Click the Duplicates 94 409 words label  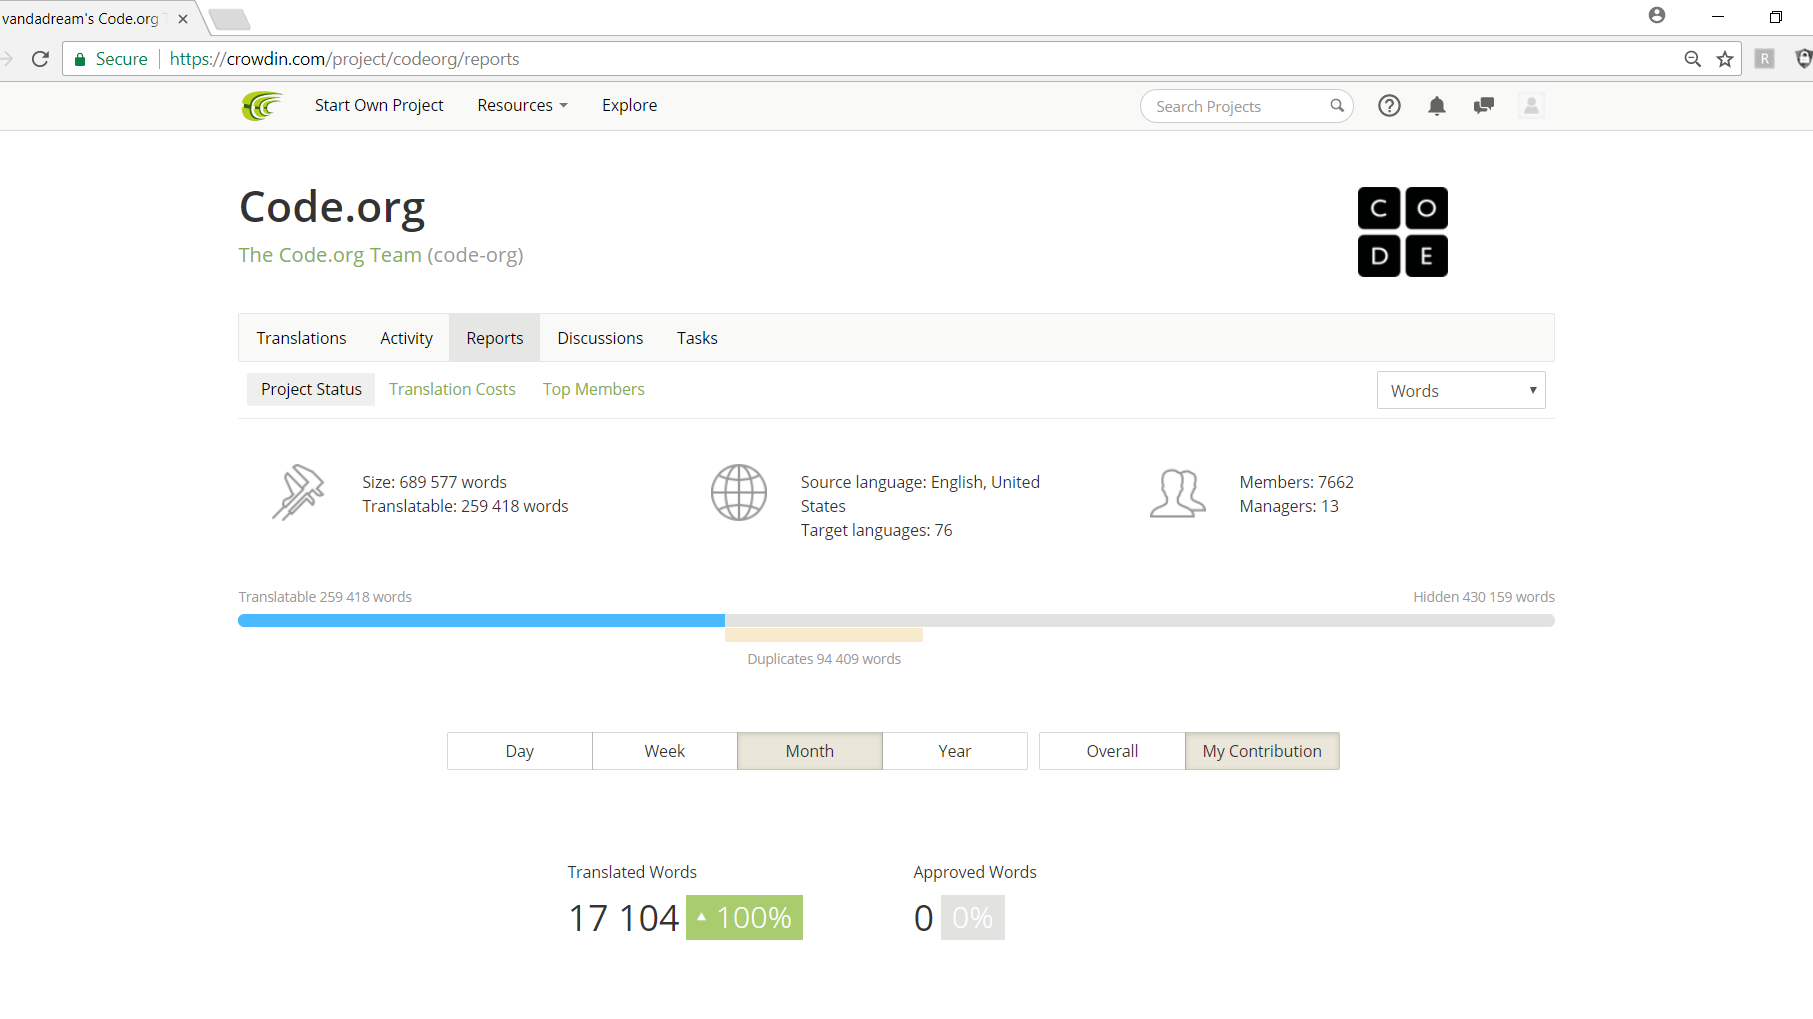[x=824, y=659]
